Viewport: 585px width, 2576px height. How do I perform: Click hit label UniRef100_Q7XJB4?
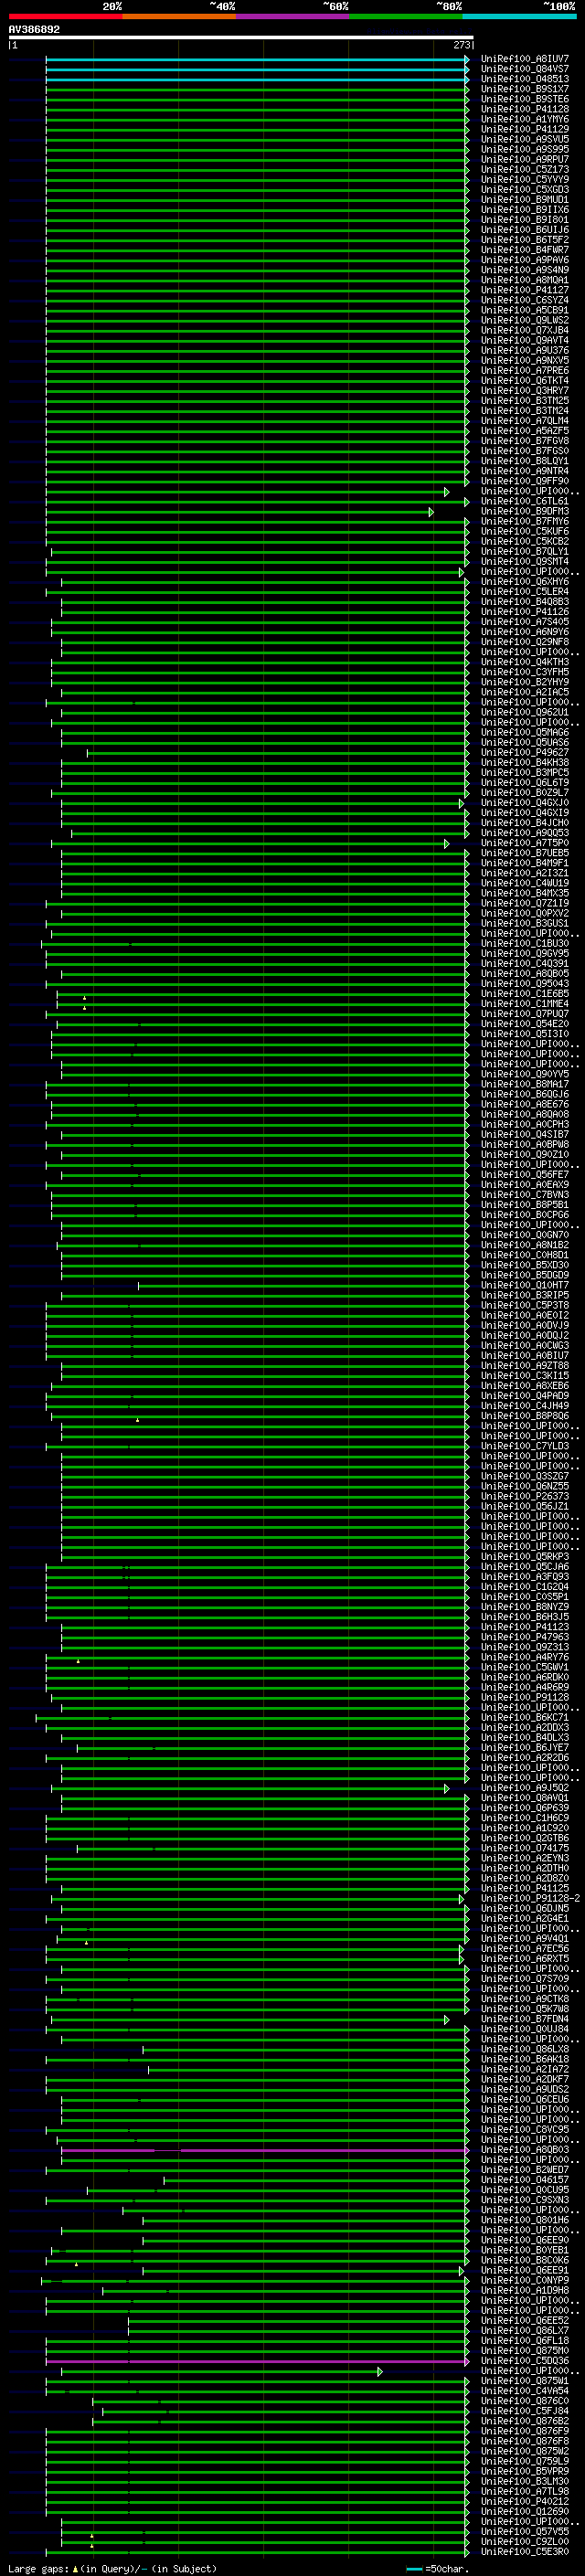(524, 331)
